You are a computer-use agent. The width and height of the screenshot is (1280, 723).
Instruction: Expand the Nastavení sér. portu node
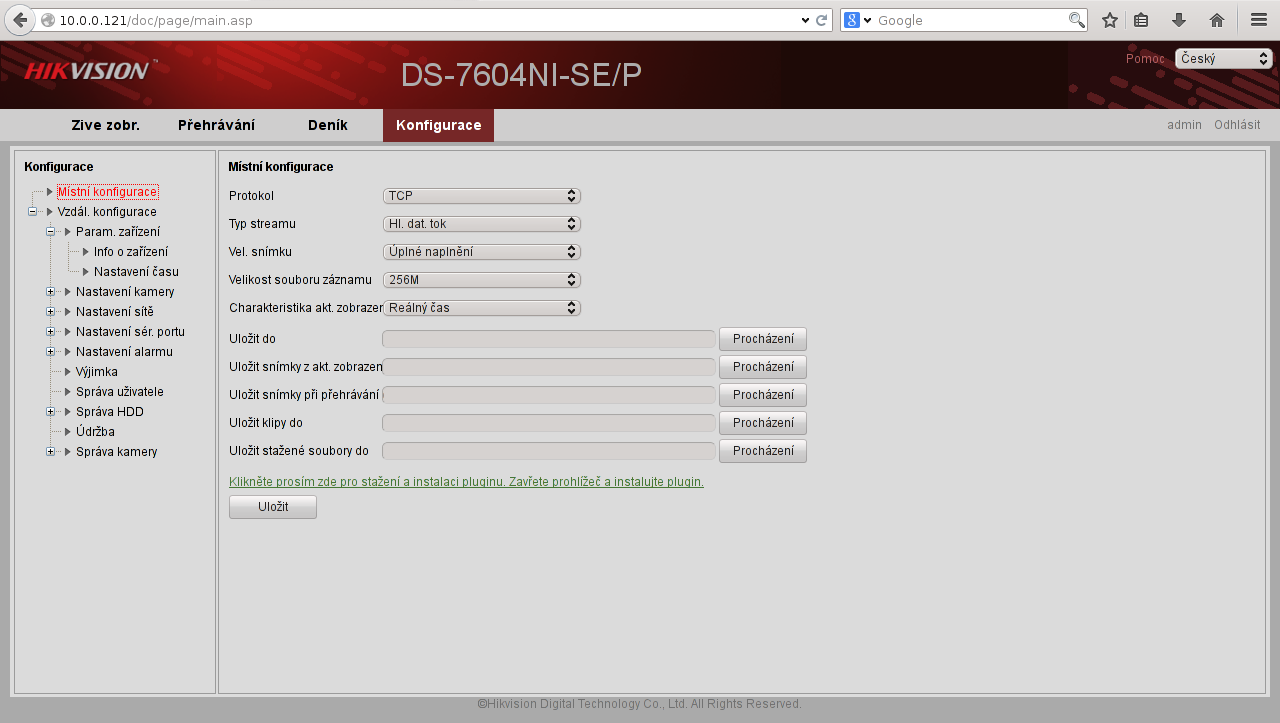[x=50, y=332]
